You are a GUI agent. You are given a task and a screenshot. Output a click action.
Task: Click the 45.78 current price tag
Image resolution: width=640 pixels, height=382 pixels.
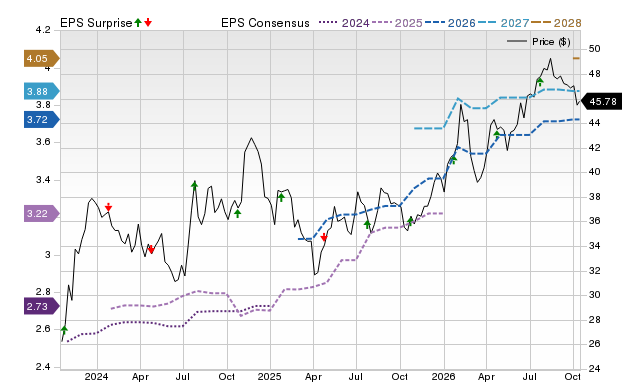tap(601, 101)
